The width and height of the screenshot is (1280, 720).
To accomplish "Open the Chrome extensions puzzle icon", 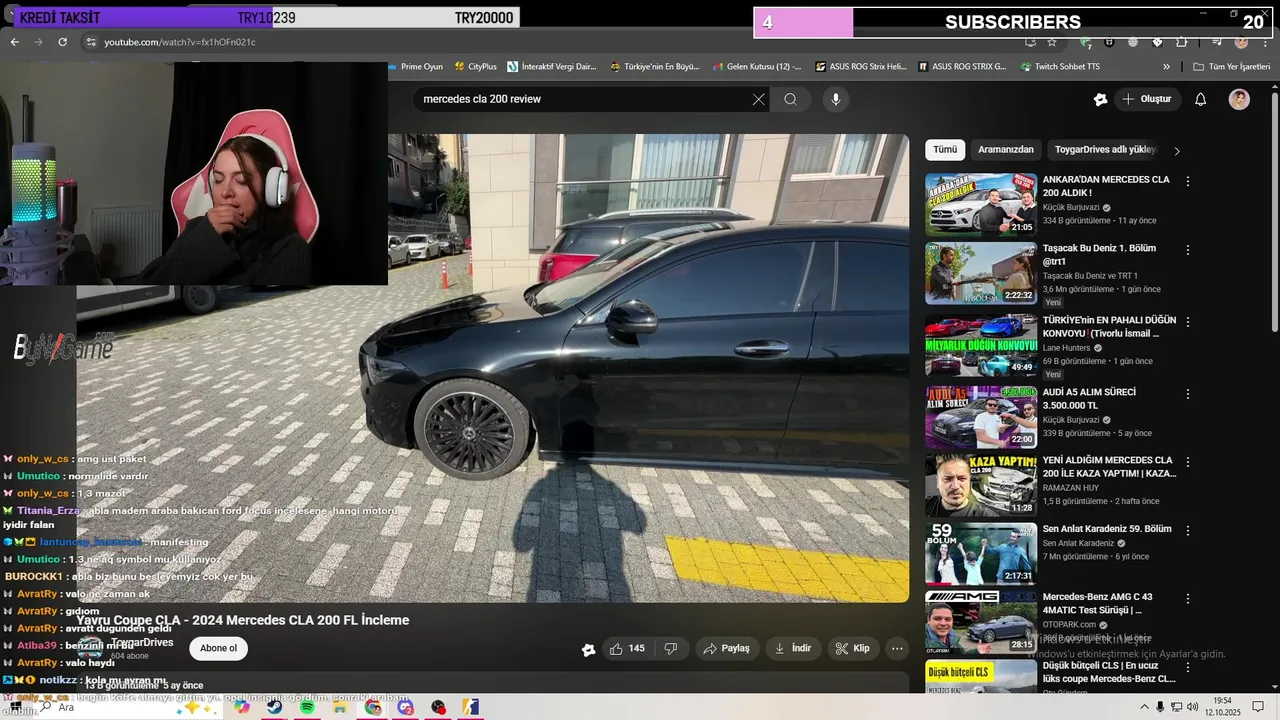I will click(1181, 42).
